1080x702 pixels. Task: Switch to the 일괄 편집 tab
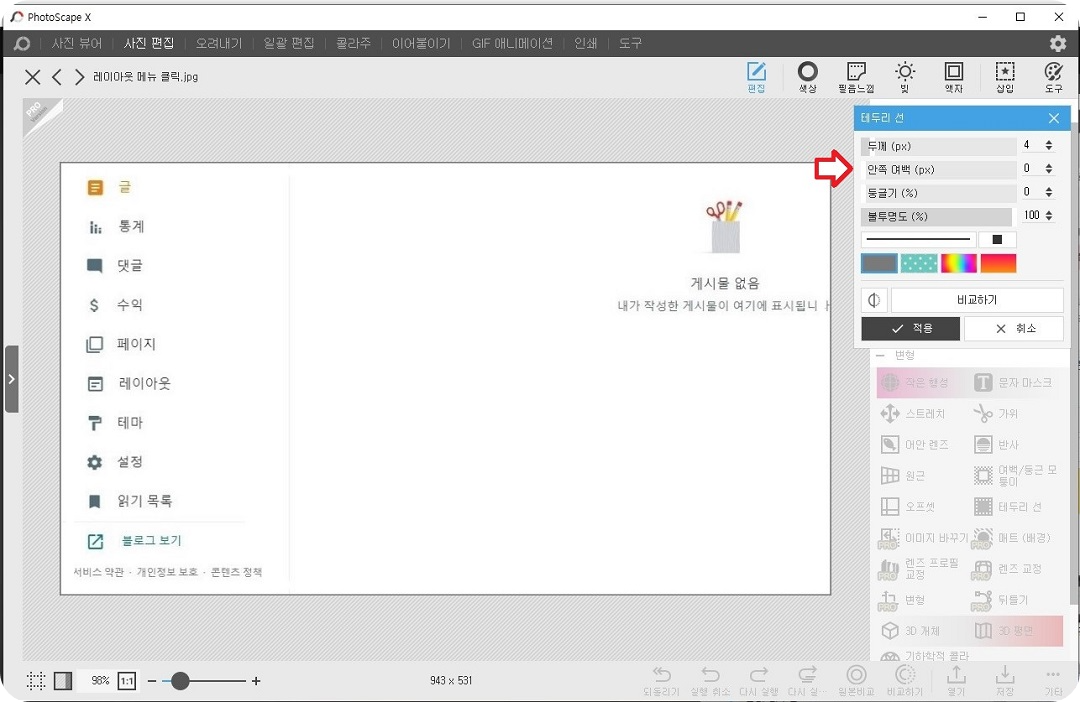[x=289, y=43]
